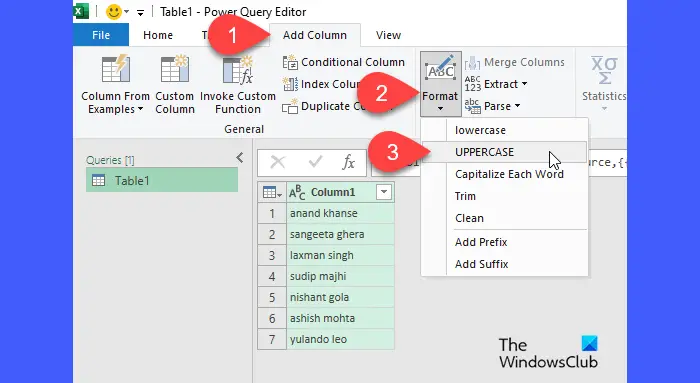
Task: Select Trim from the Format menu
Action: tap(504, 196)
